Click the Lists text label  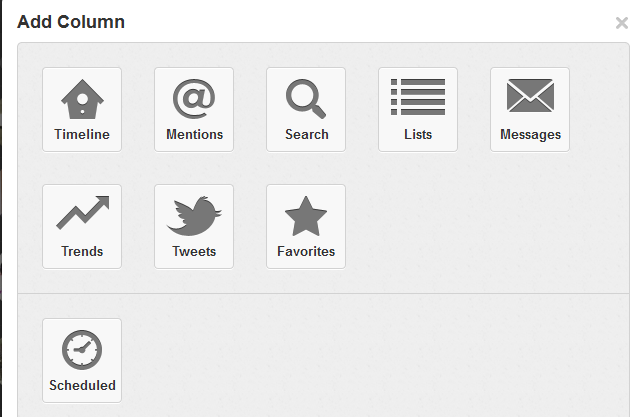[x=418, y=135]
